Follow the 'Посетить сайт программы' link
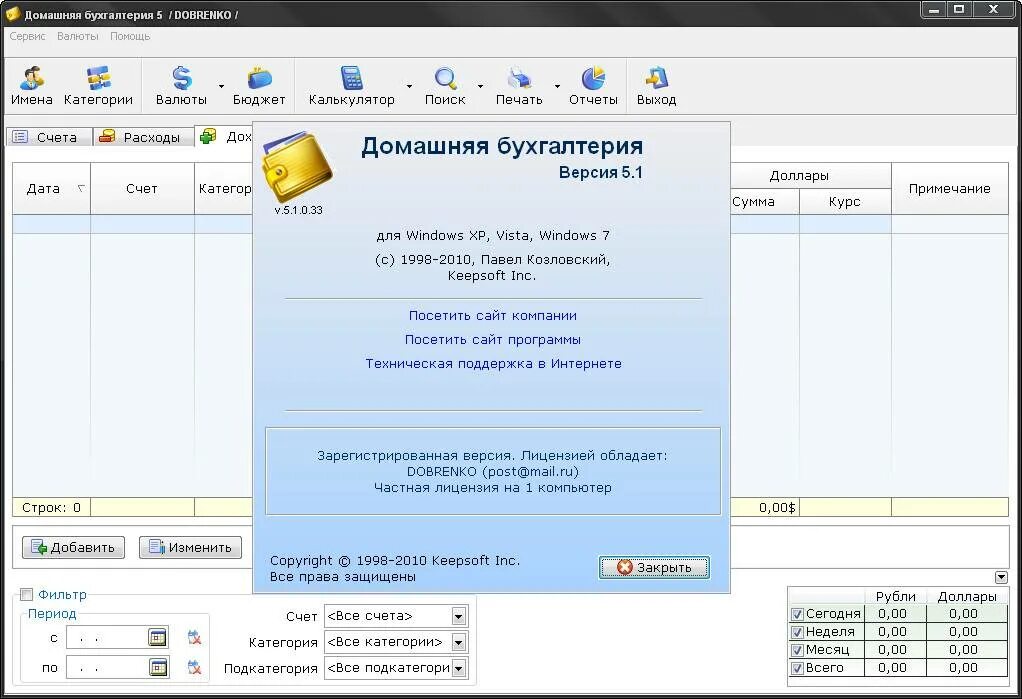The height and width of the screenshot is (699, 1022). [493, 340]
